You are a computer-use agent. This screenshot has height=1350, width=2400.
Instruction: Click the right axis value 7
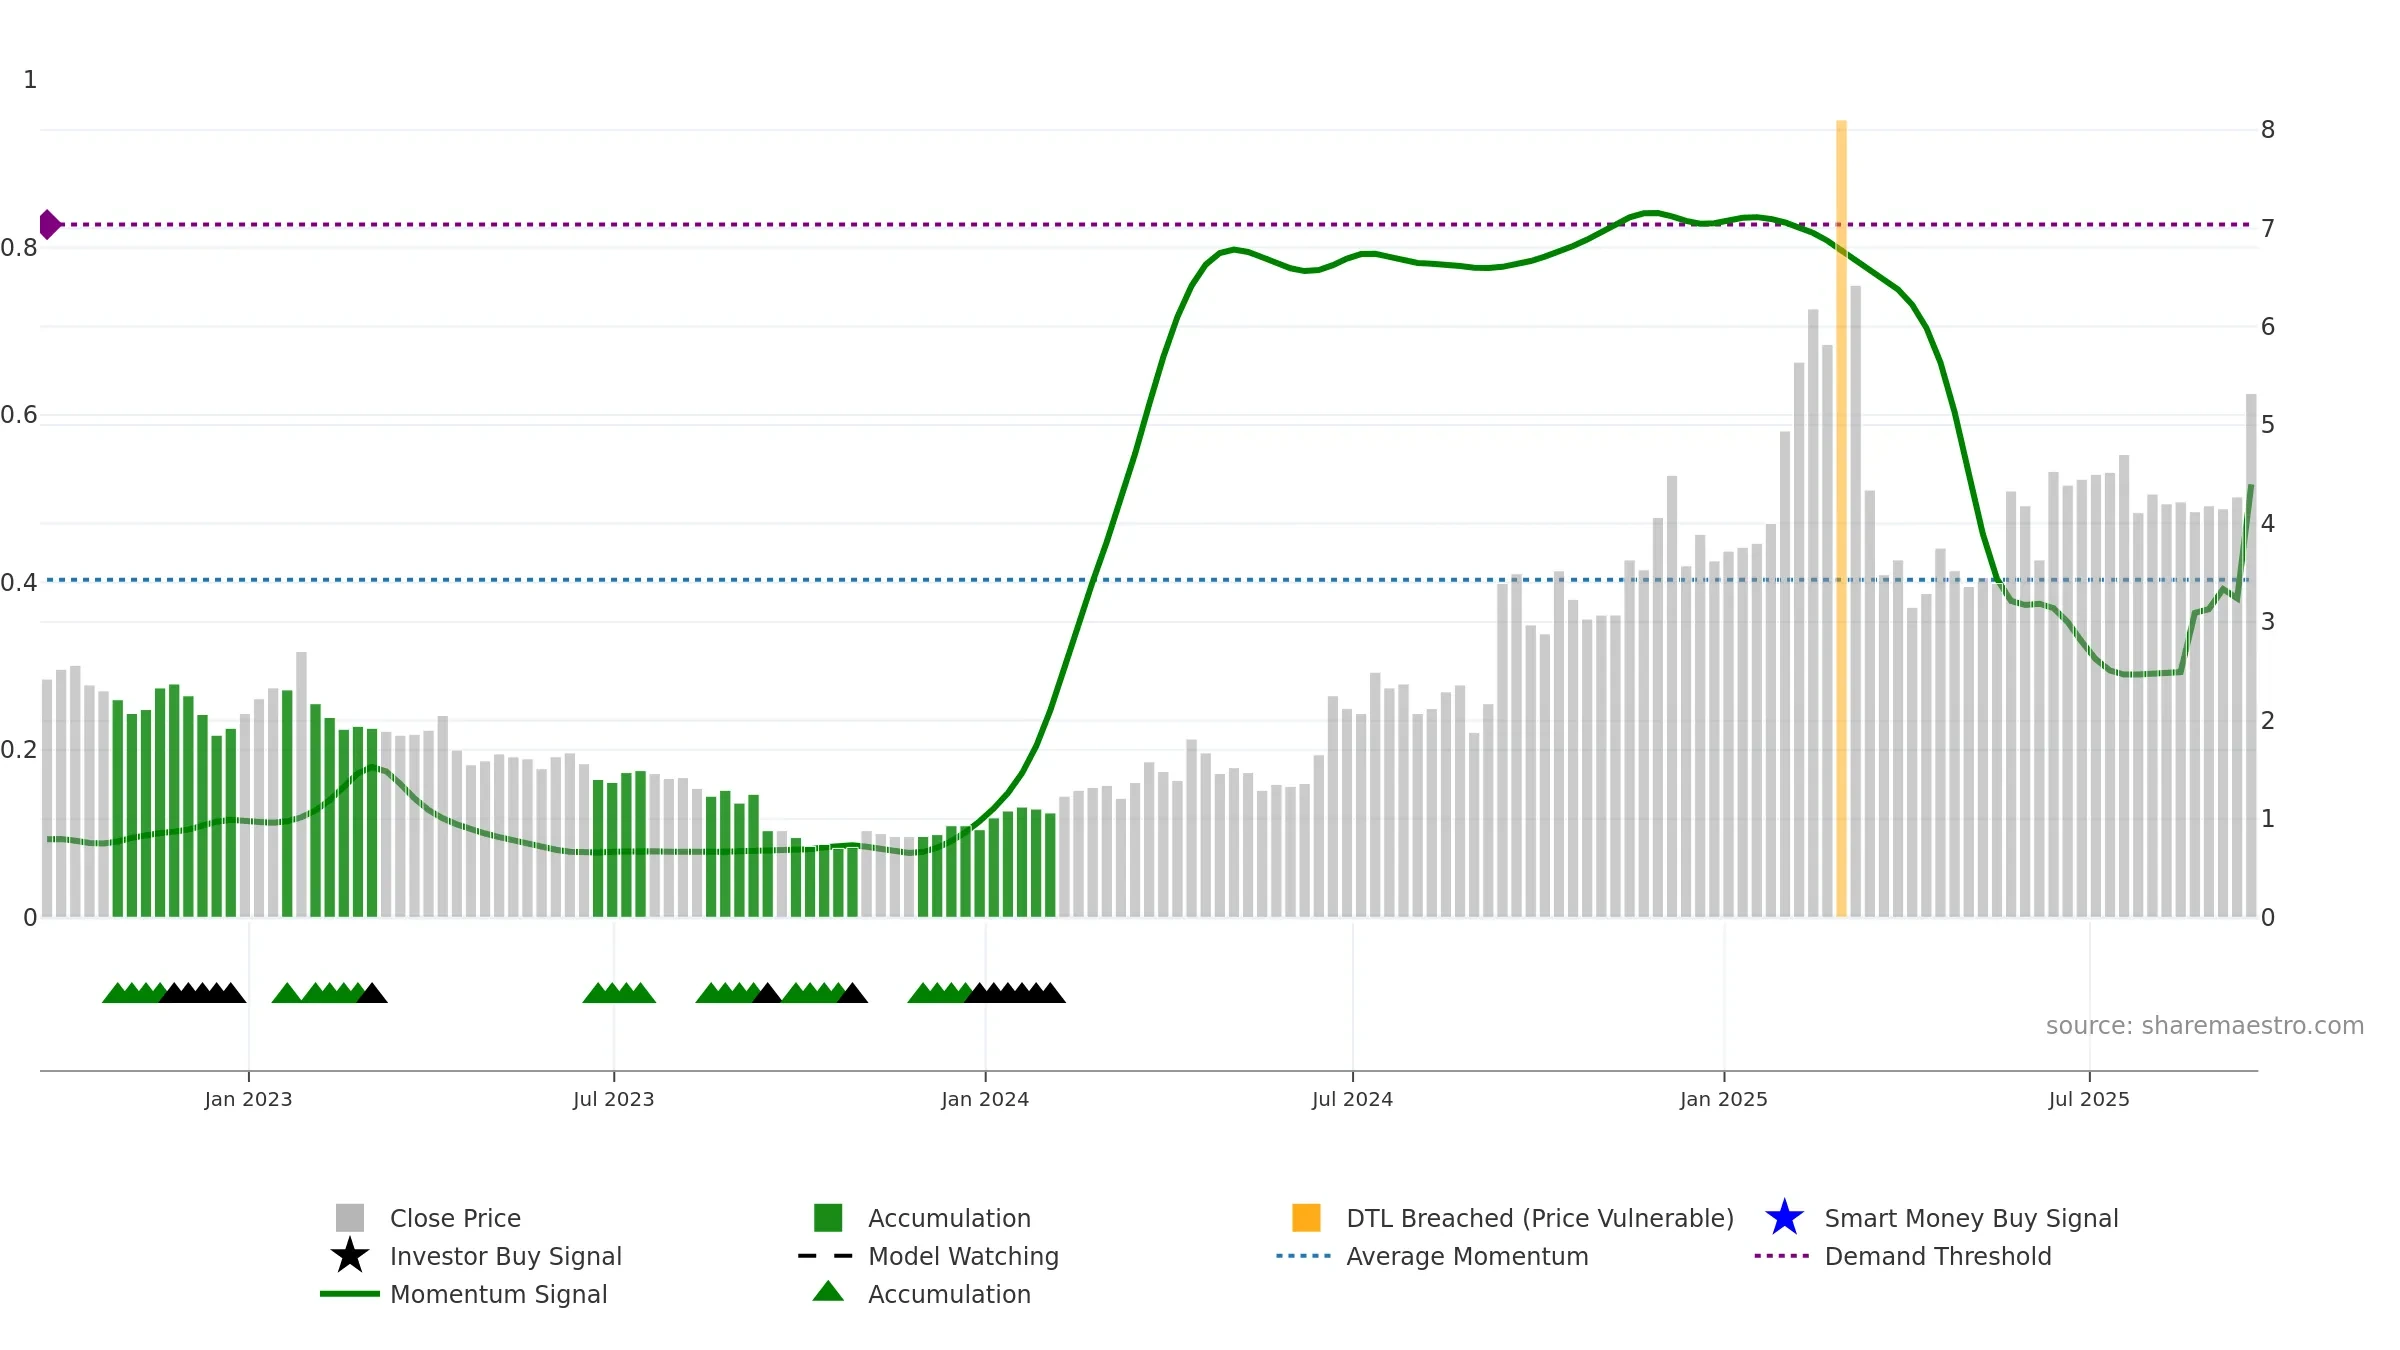2268,229
